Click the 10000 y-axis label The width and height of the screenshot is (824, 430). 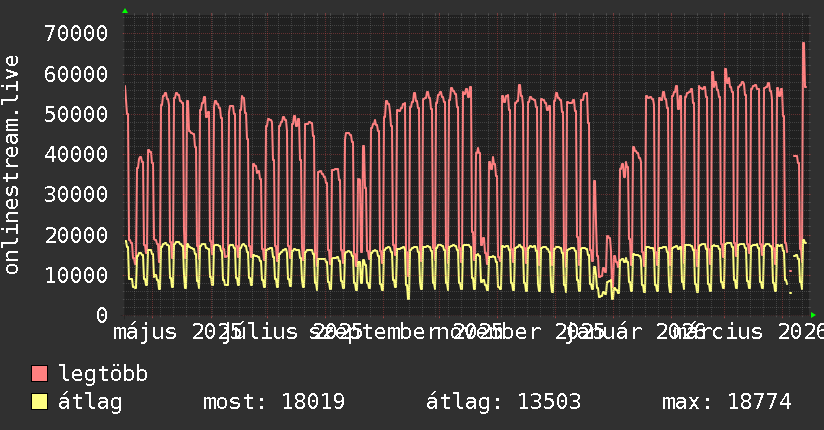(76, 275)
